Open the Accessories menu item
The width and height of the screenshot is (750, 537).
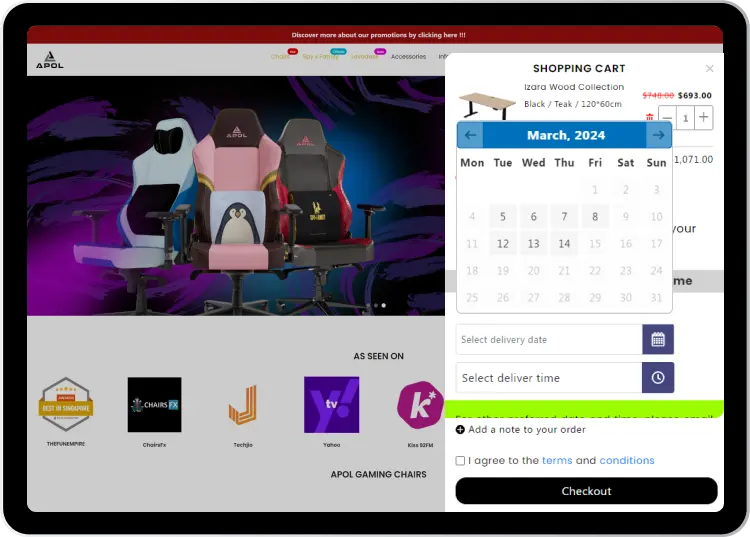pyautogui.click(x=408, y=57)
